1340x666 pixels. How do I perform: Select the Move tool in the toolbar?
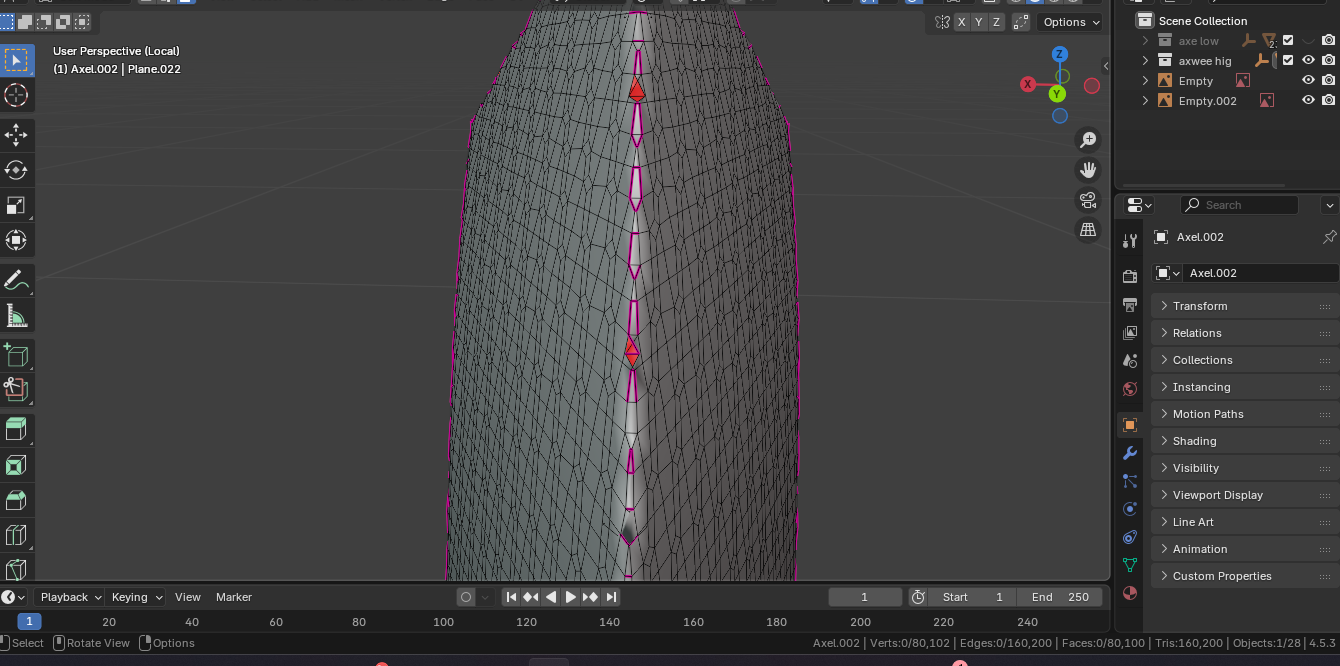pos(16,135)
